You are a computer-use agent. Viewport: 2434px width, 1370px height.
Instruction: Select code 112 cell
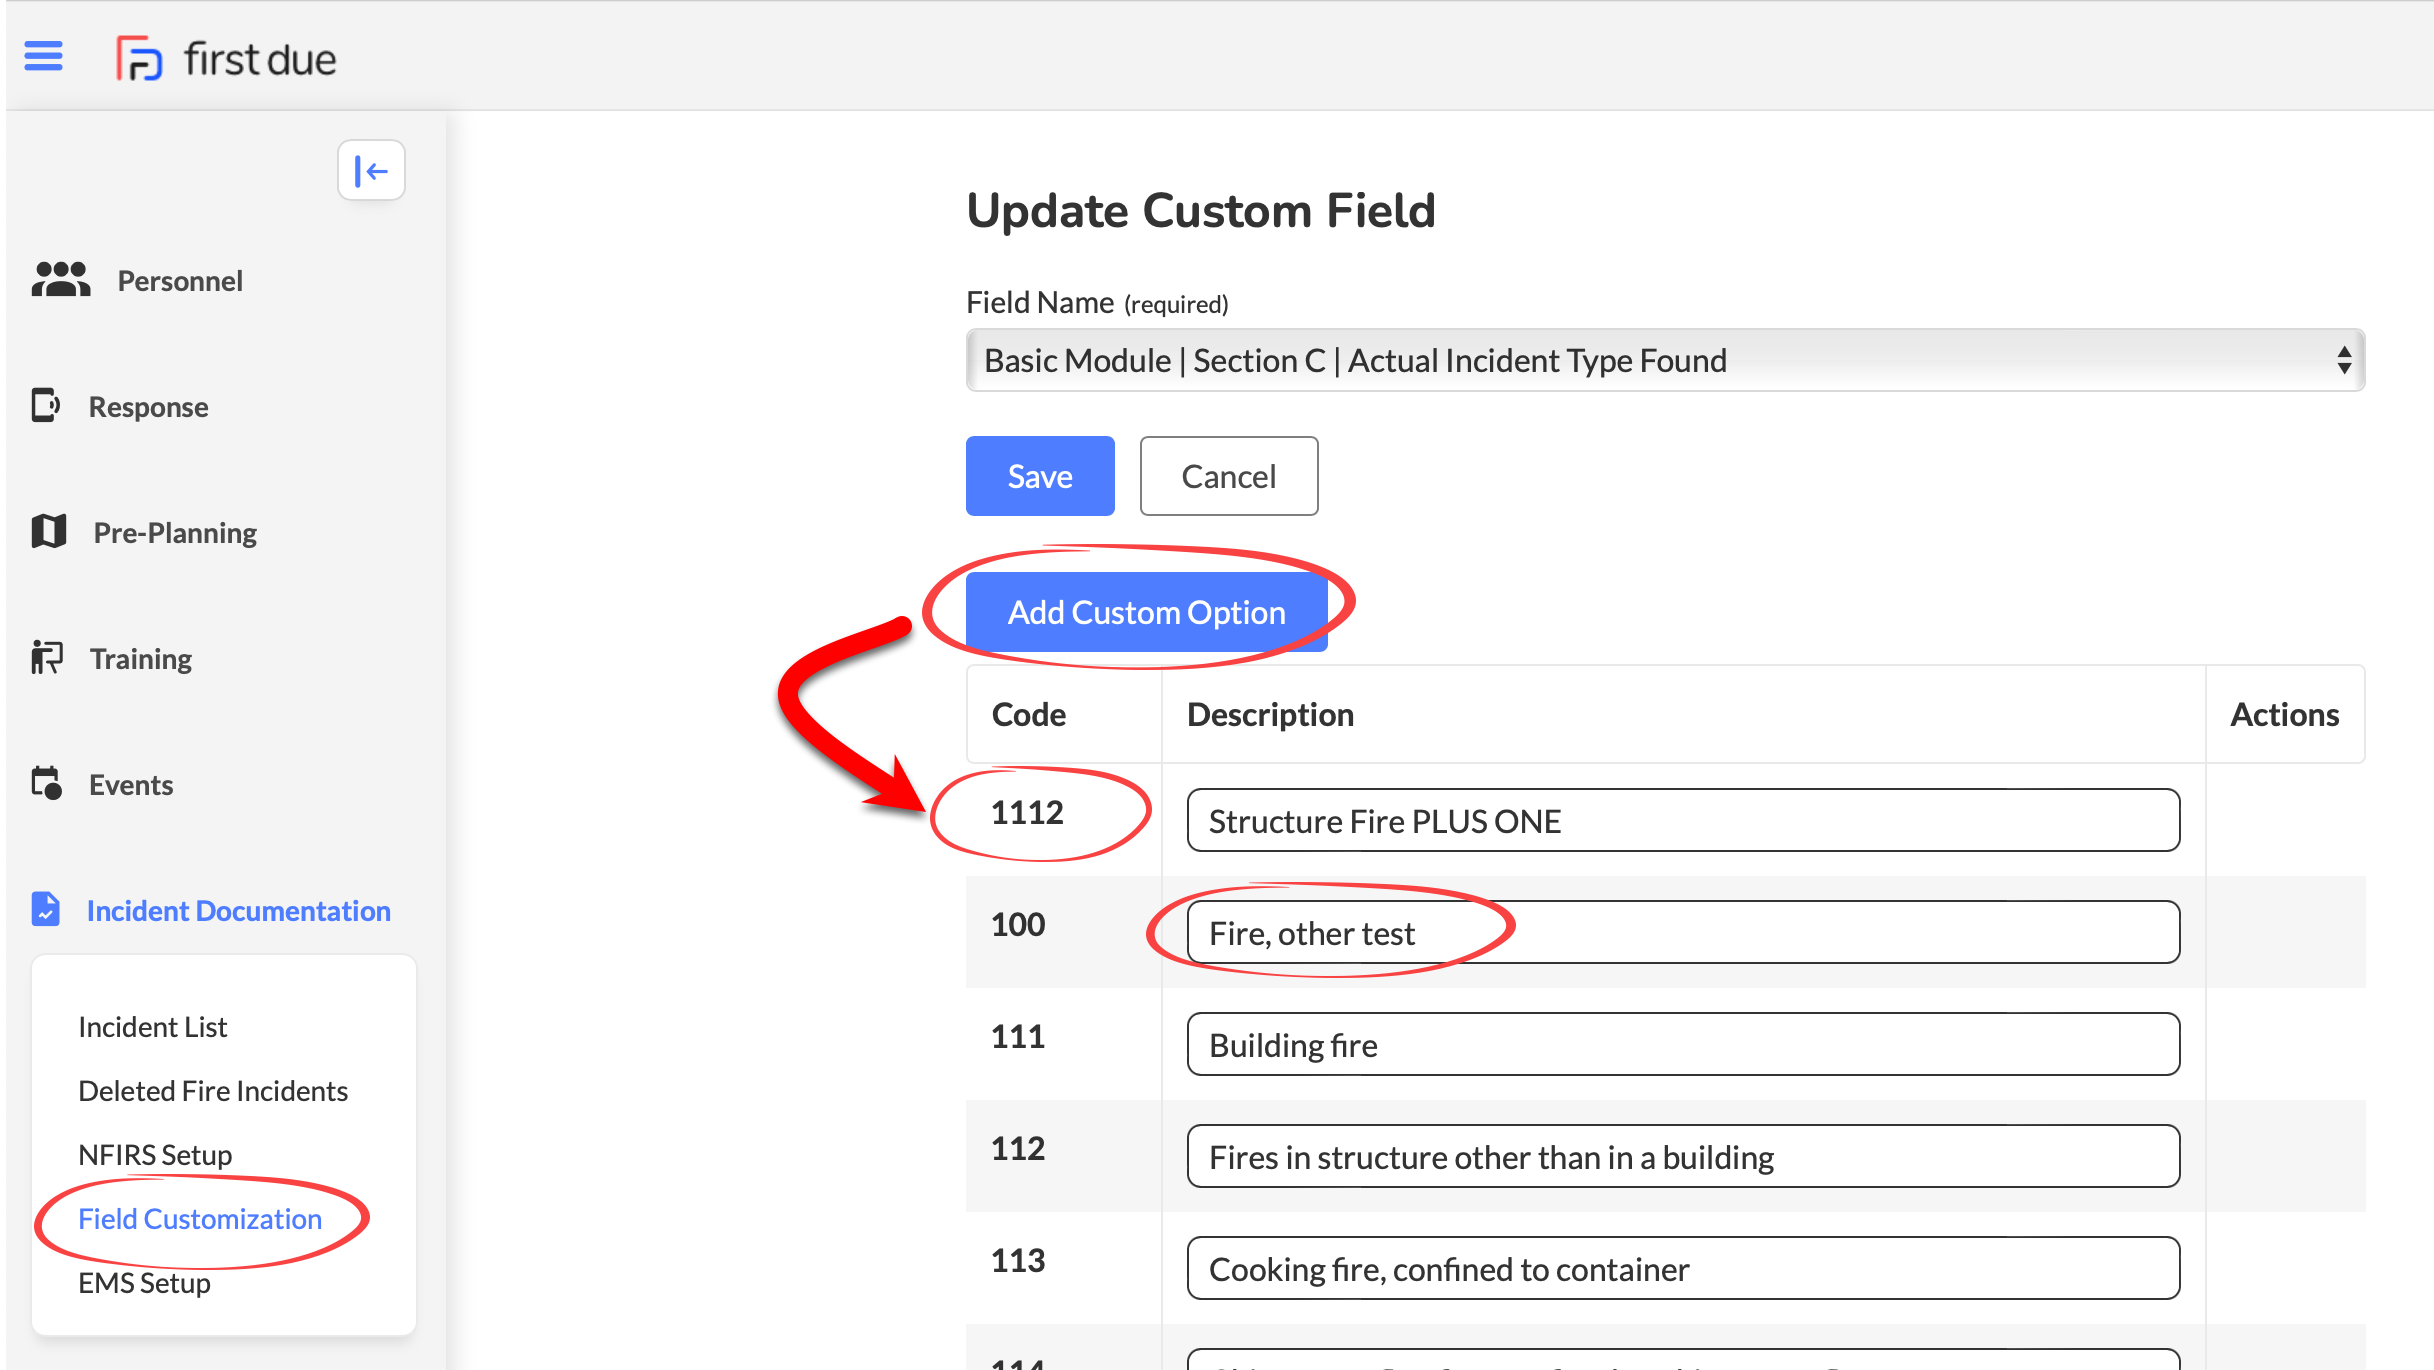pyautogui.click(x=1018, y=1148)
